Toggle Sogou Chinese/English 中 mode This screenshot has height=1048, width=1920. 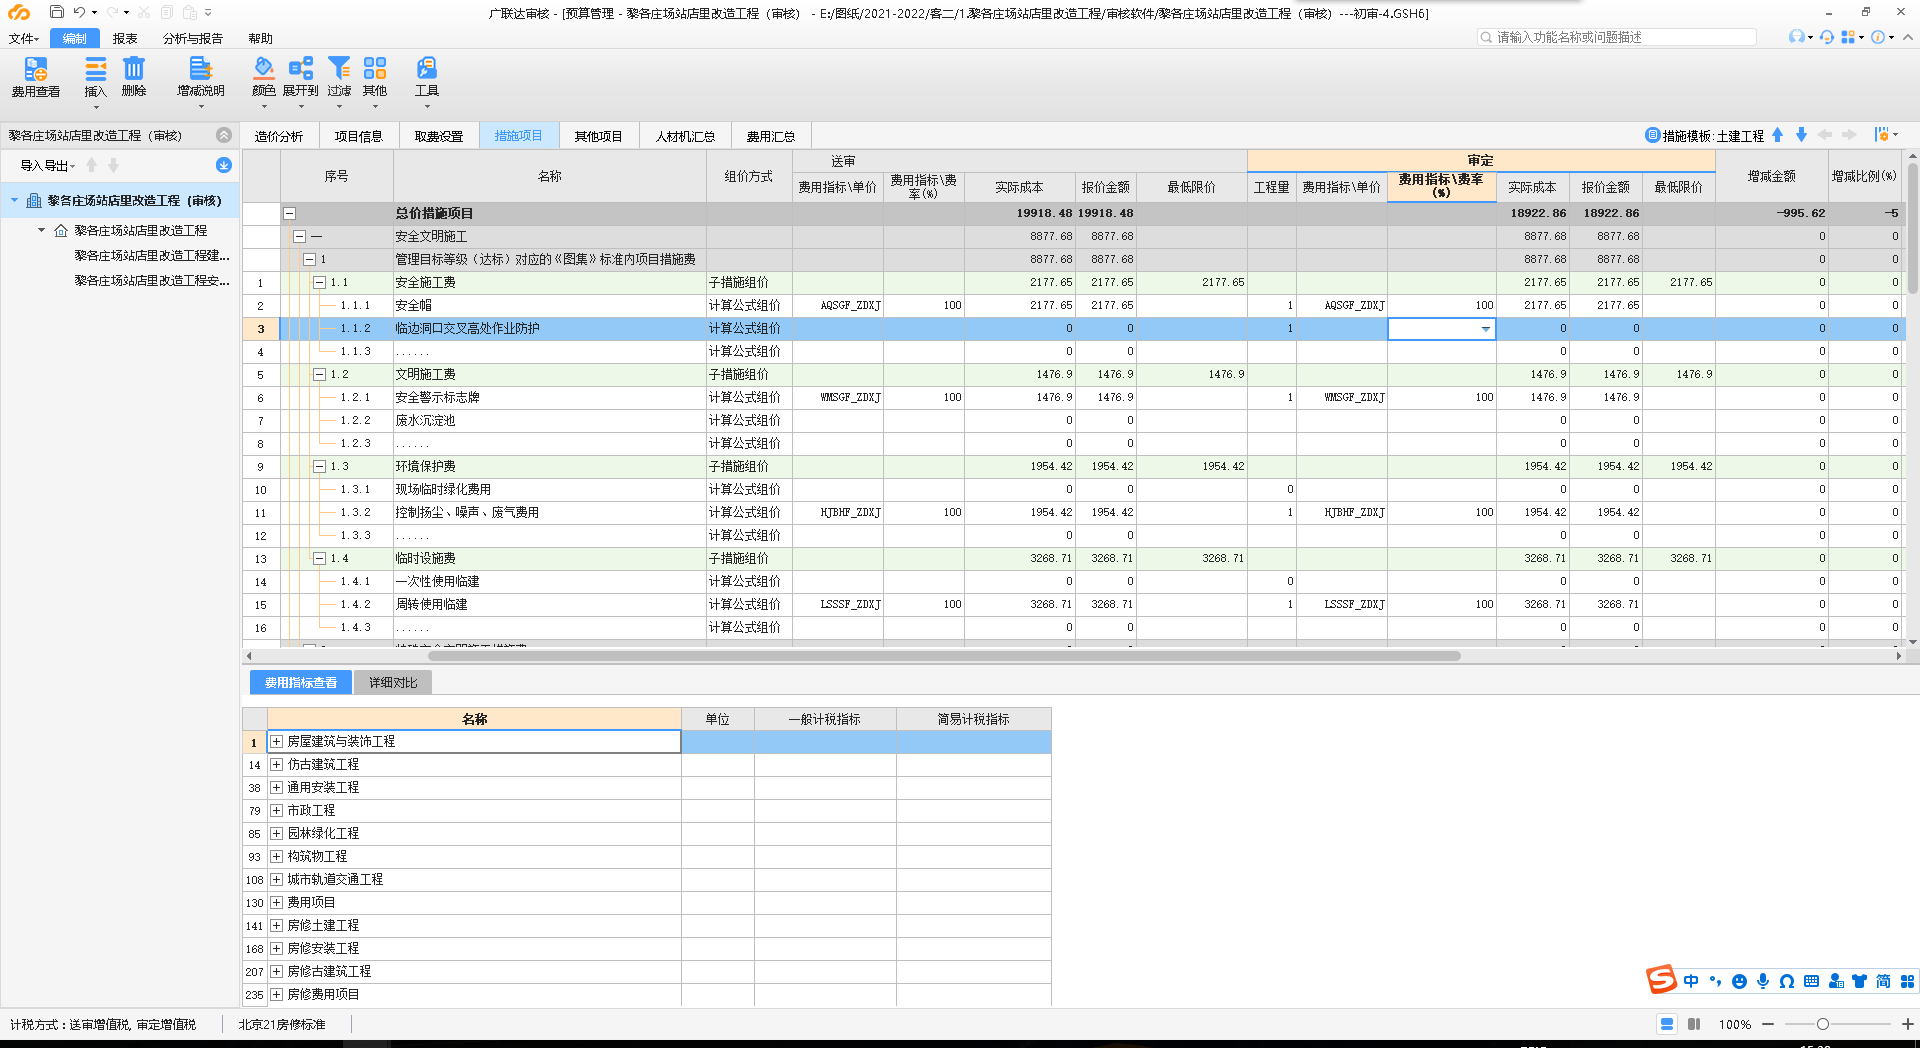click(x=1691, y=981)
